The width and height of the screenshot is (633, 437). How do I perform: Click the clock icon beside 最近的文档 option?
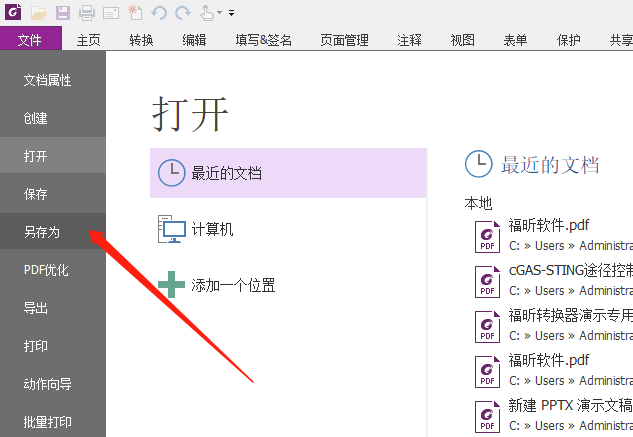172,173
